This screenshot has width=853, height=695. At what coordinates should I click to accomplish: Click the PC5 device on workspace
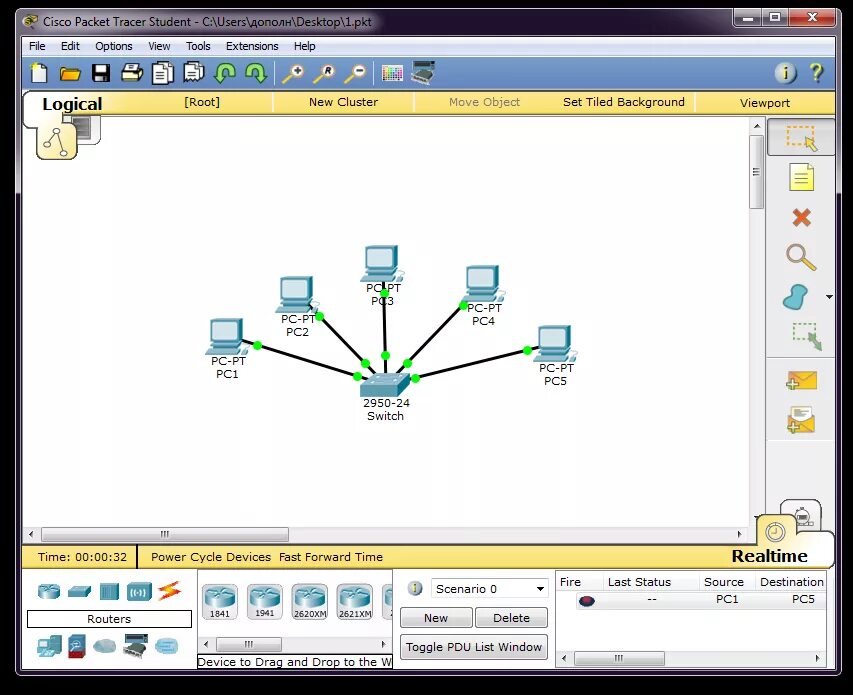[x=554, y=343]
